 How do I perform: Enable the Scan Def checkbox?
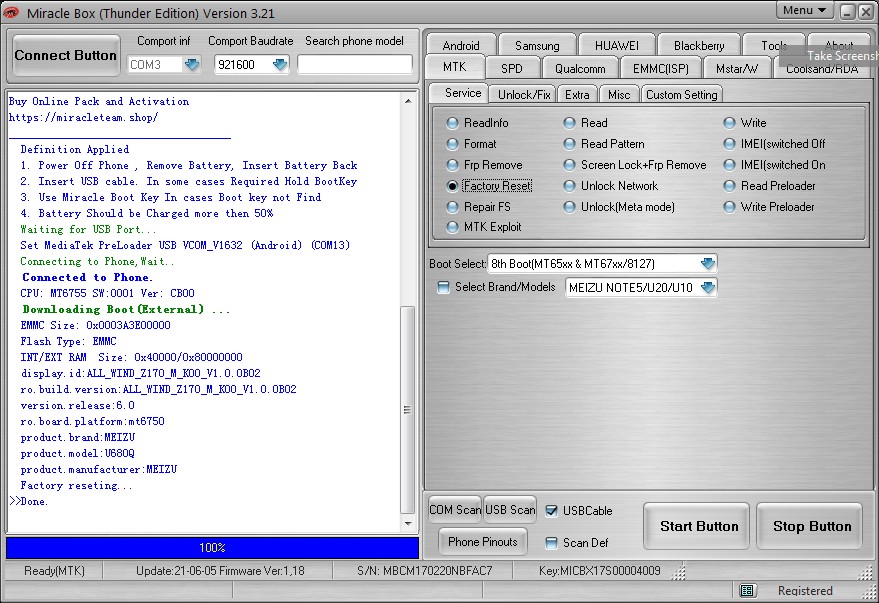click(x=552, y=542)
